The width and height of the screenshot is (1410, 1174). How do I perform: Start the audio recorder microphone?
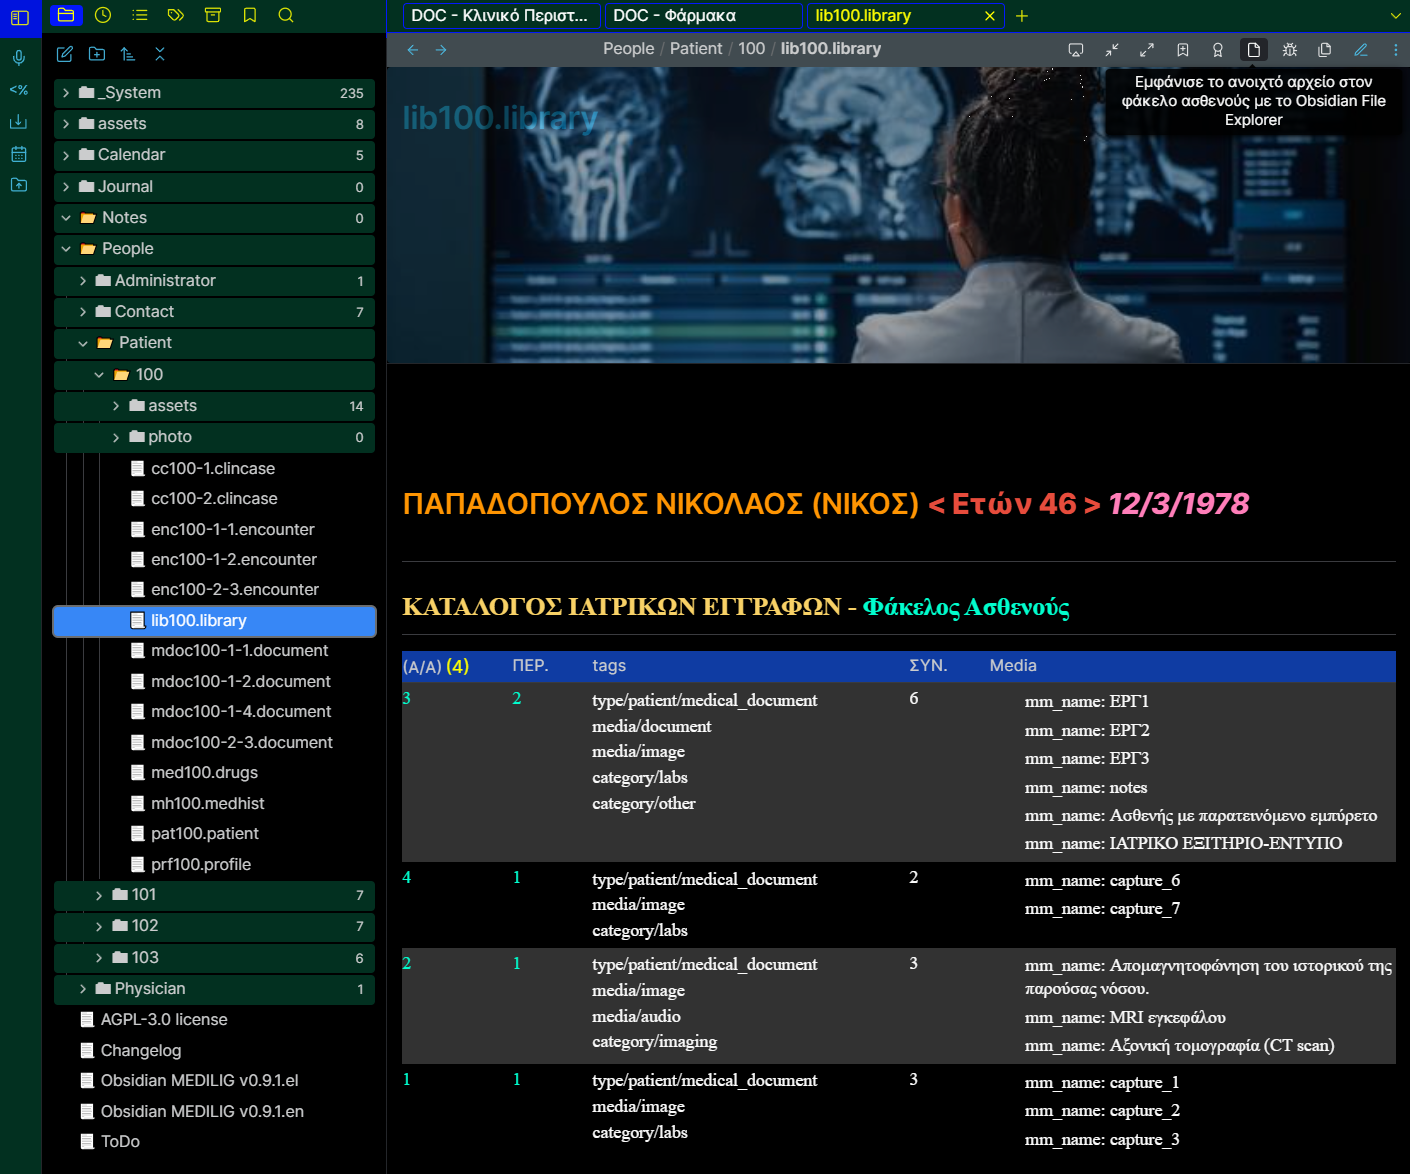click(x=19, y=58)
